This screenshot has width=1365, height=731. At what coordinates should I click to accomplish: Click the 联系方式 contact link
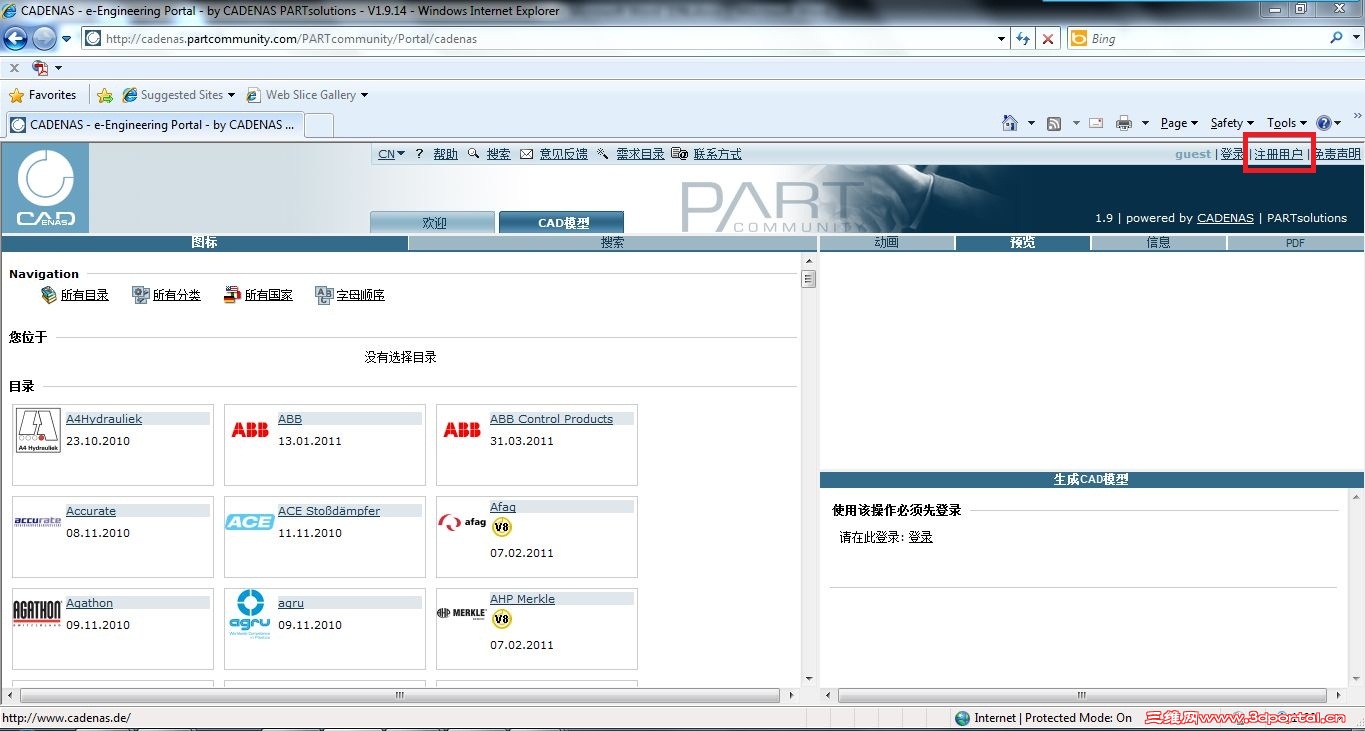click(x=717, y=154)
